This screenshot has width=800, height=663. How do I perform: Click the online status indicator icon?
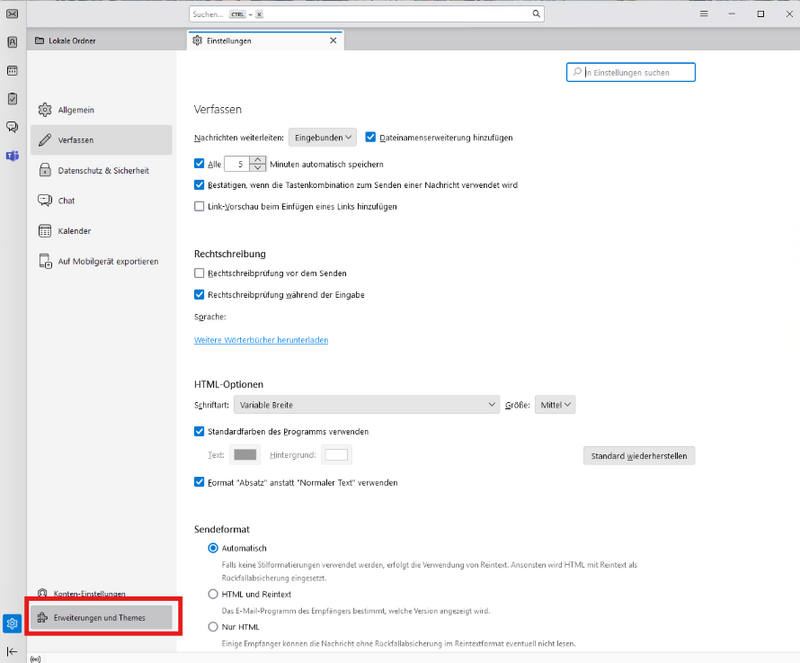click(x=35, y=659)
